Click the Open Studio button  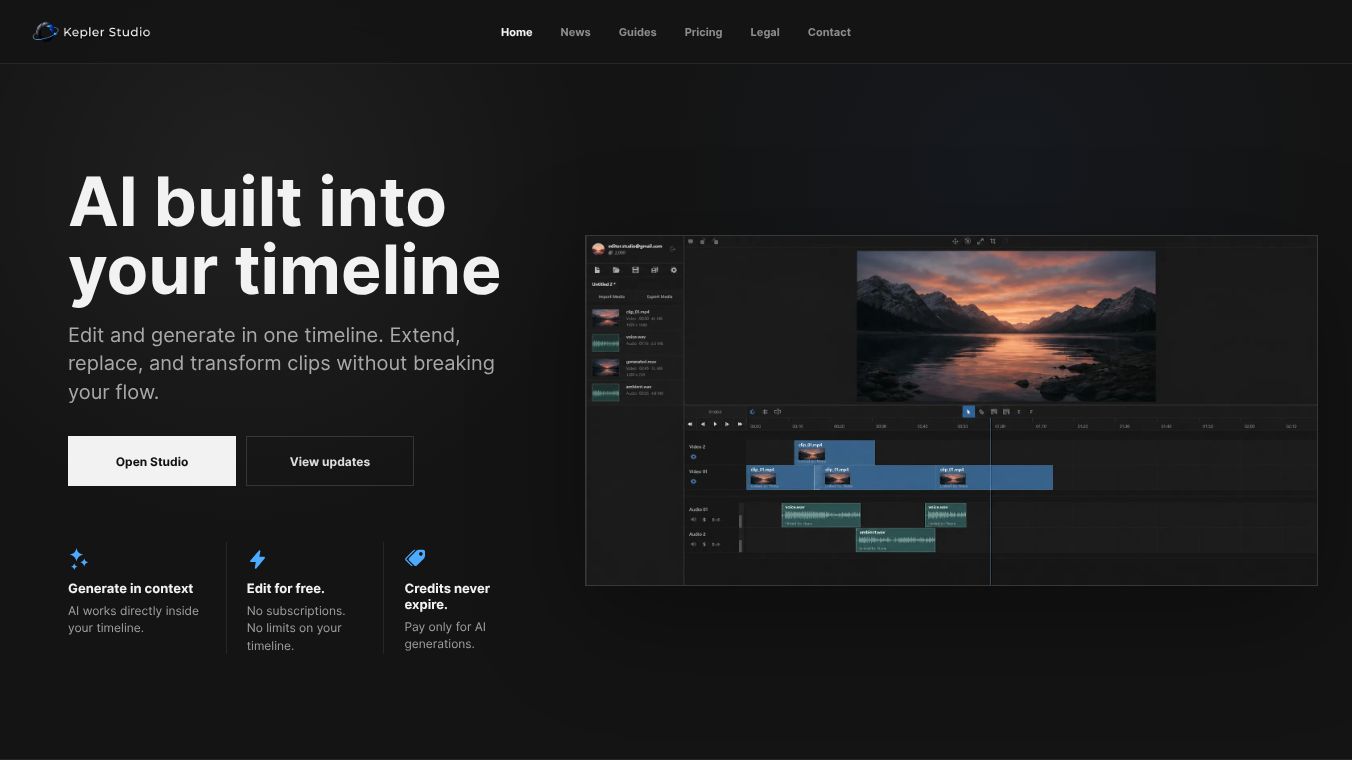[x=152, y=461]
